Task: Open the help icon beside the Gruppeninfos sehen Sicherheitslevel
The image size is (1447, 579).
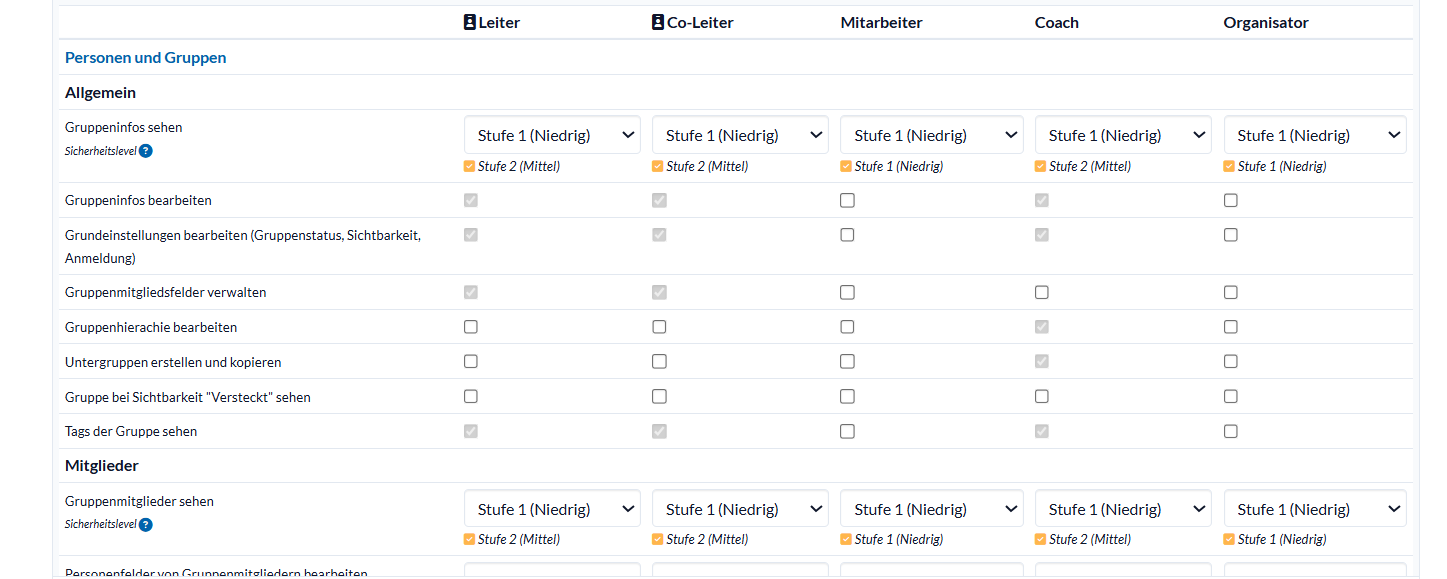Action: click(146, 151)
